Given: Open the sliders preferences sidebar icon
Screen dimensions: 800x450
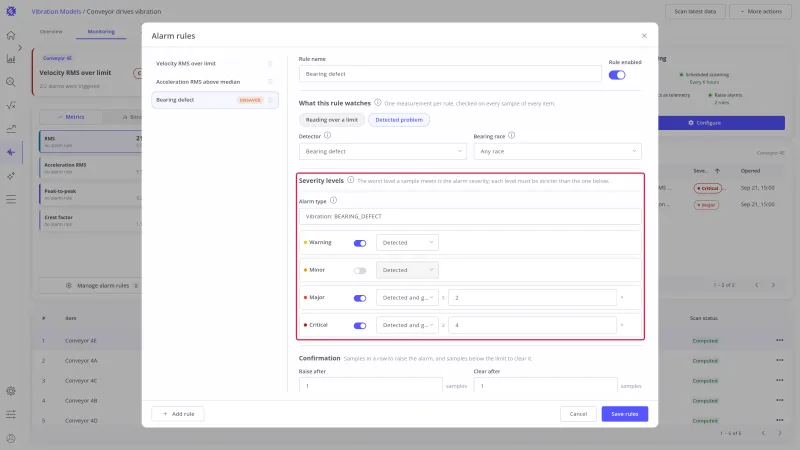Looking at the screenshot, I should pyautogui.click(x=11, y=414).
